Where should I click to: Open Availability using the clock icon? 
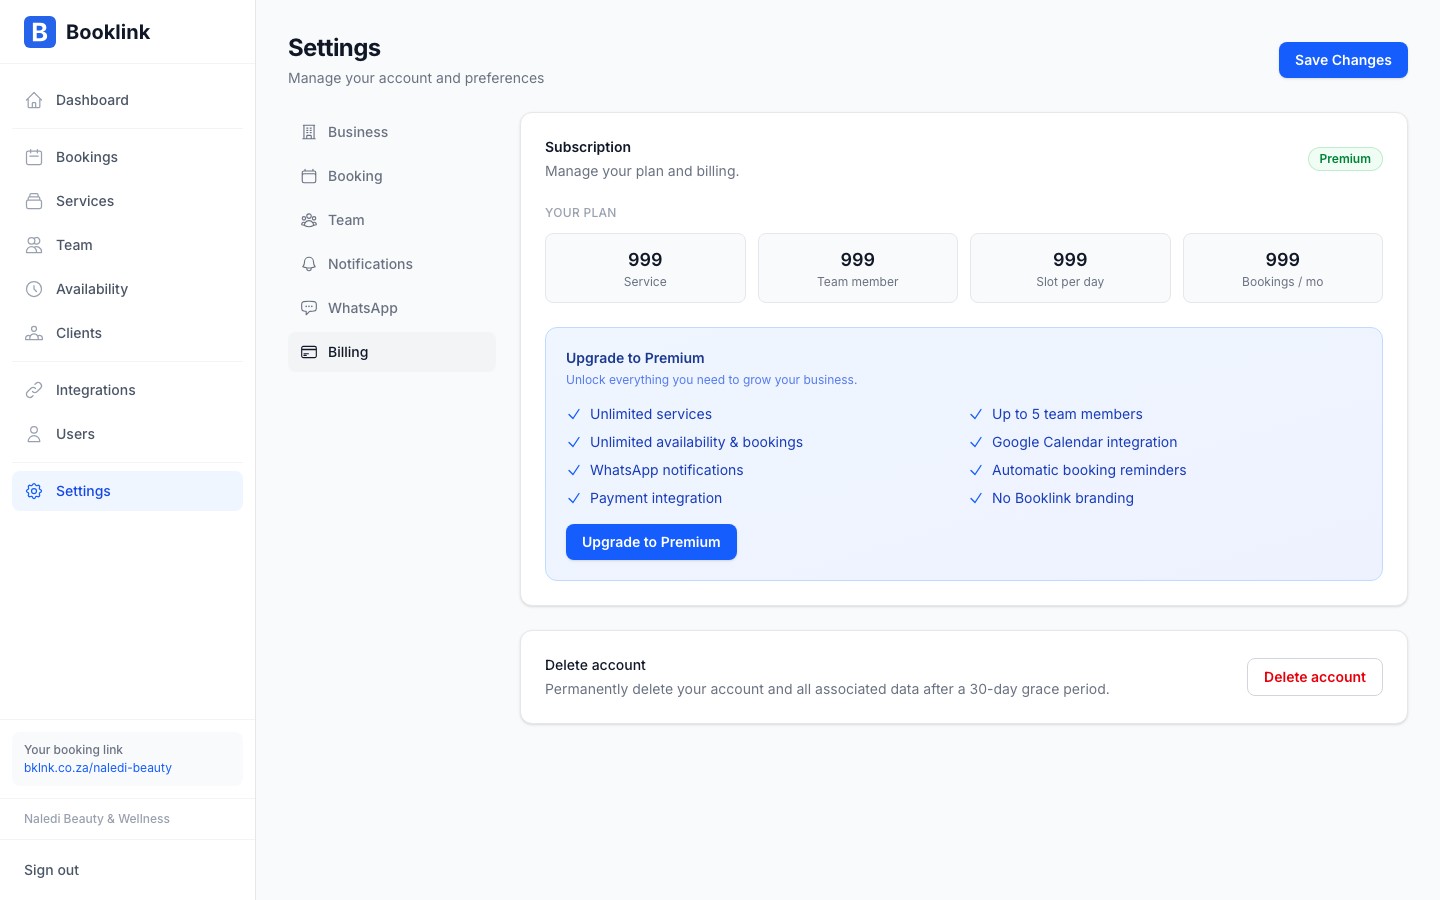[34, 289]
